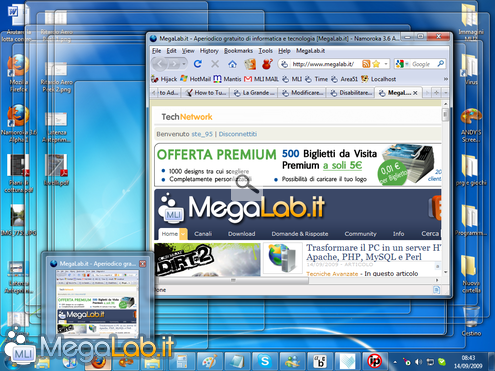
Task: Click the Disconnettiti link
Action: pyautogui.click(x=238, y=134)
